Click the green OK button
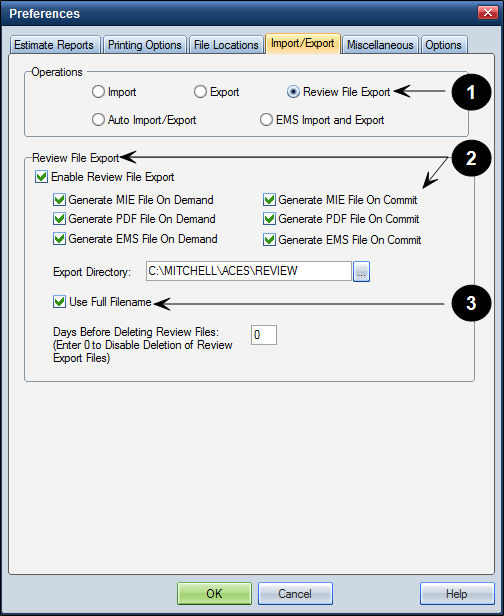This screenshot has height=616, width=504. pyautogui.click(x=214, y=593)
